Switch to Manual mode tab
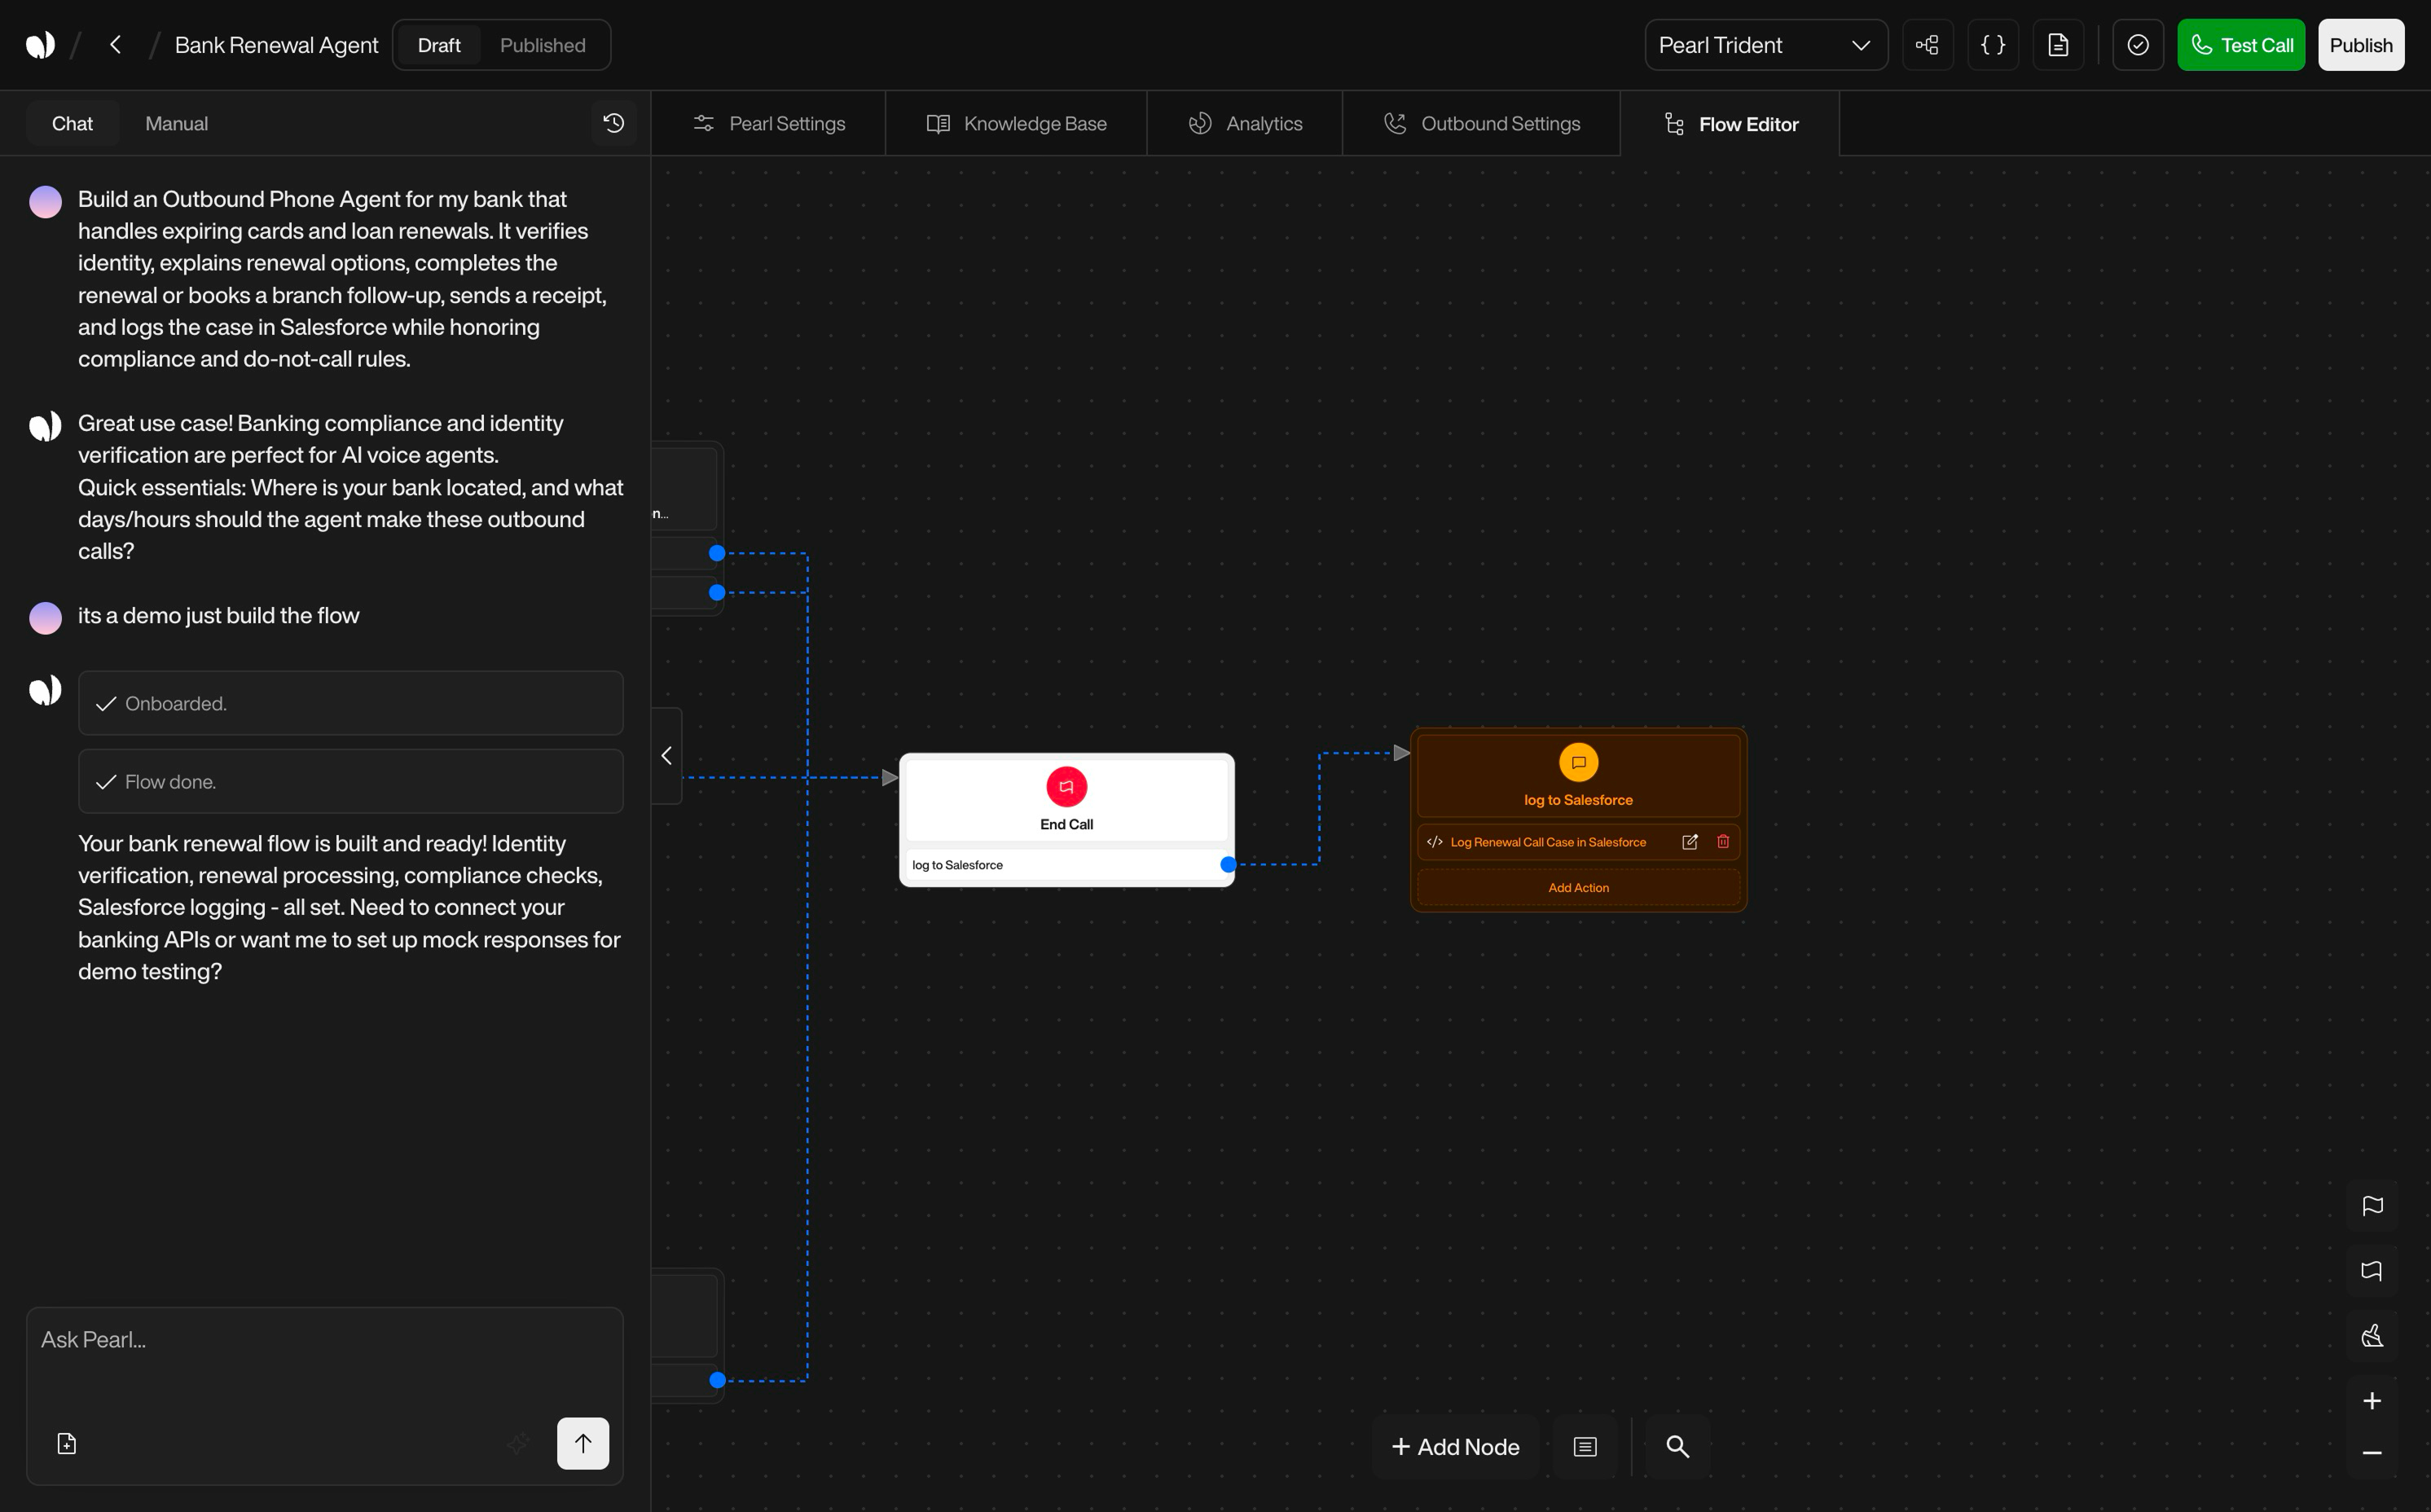Image resolution: width=2431 pixels, height=1512 pixels. [x=176, y=123]
